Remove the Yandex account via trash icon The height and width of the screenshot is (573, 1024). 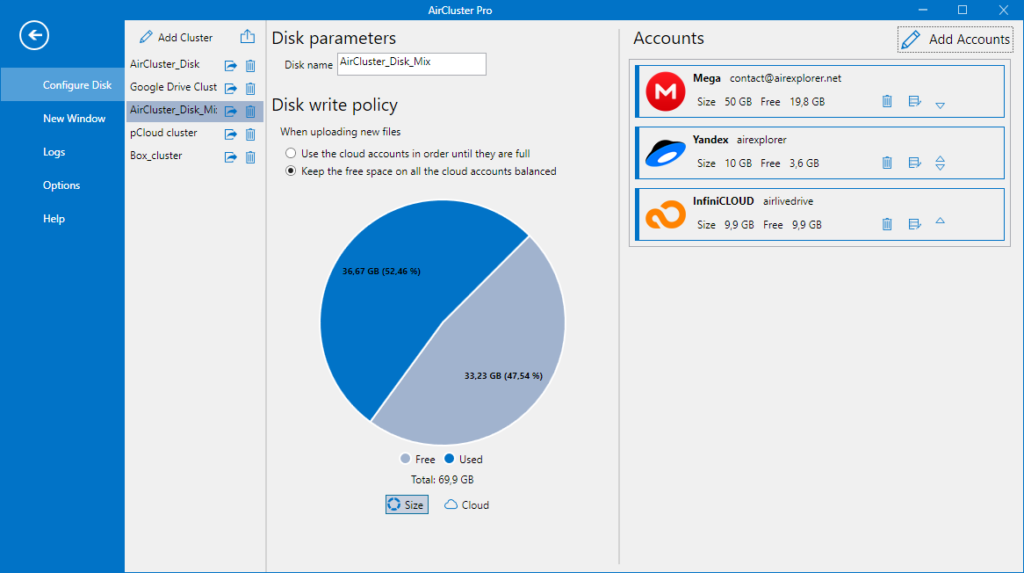[887, 163]
